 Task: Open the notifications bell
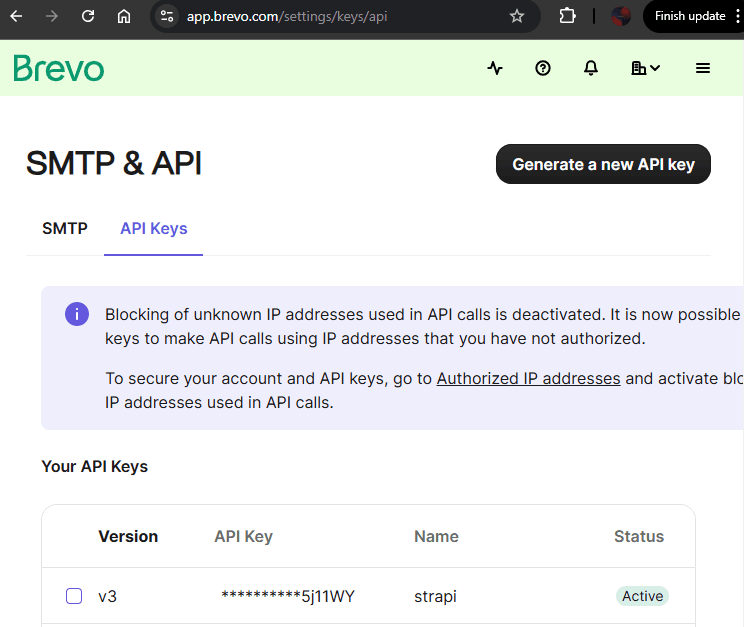(591, 68)
